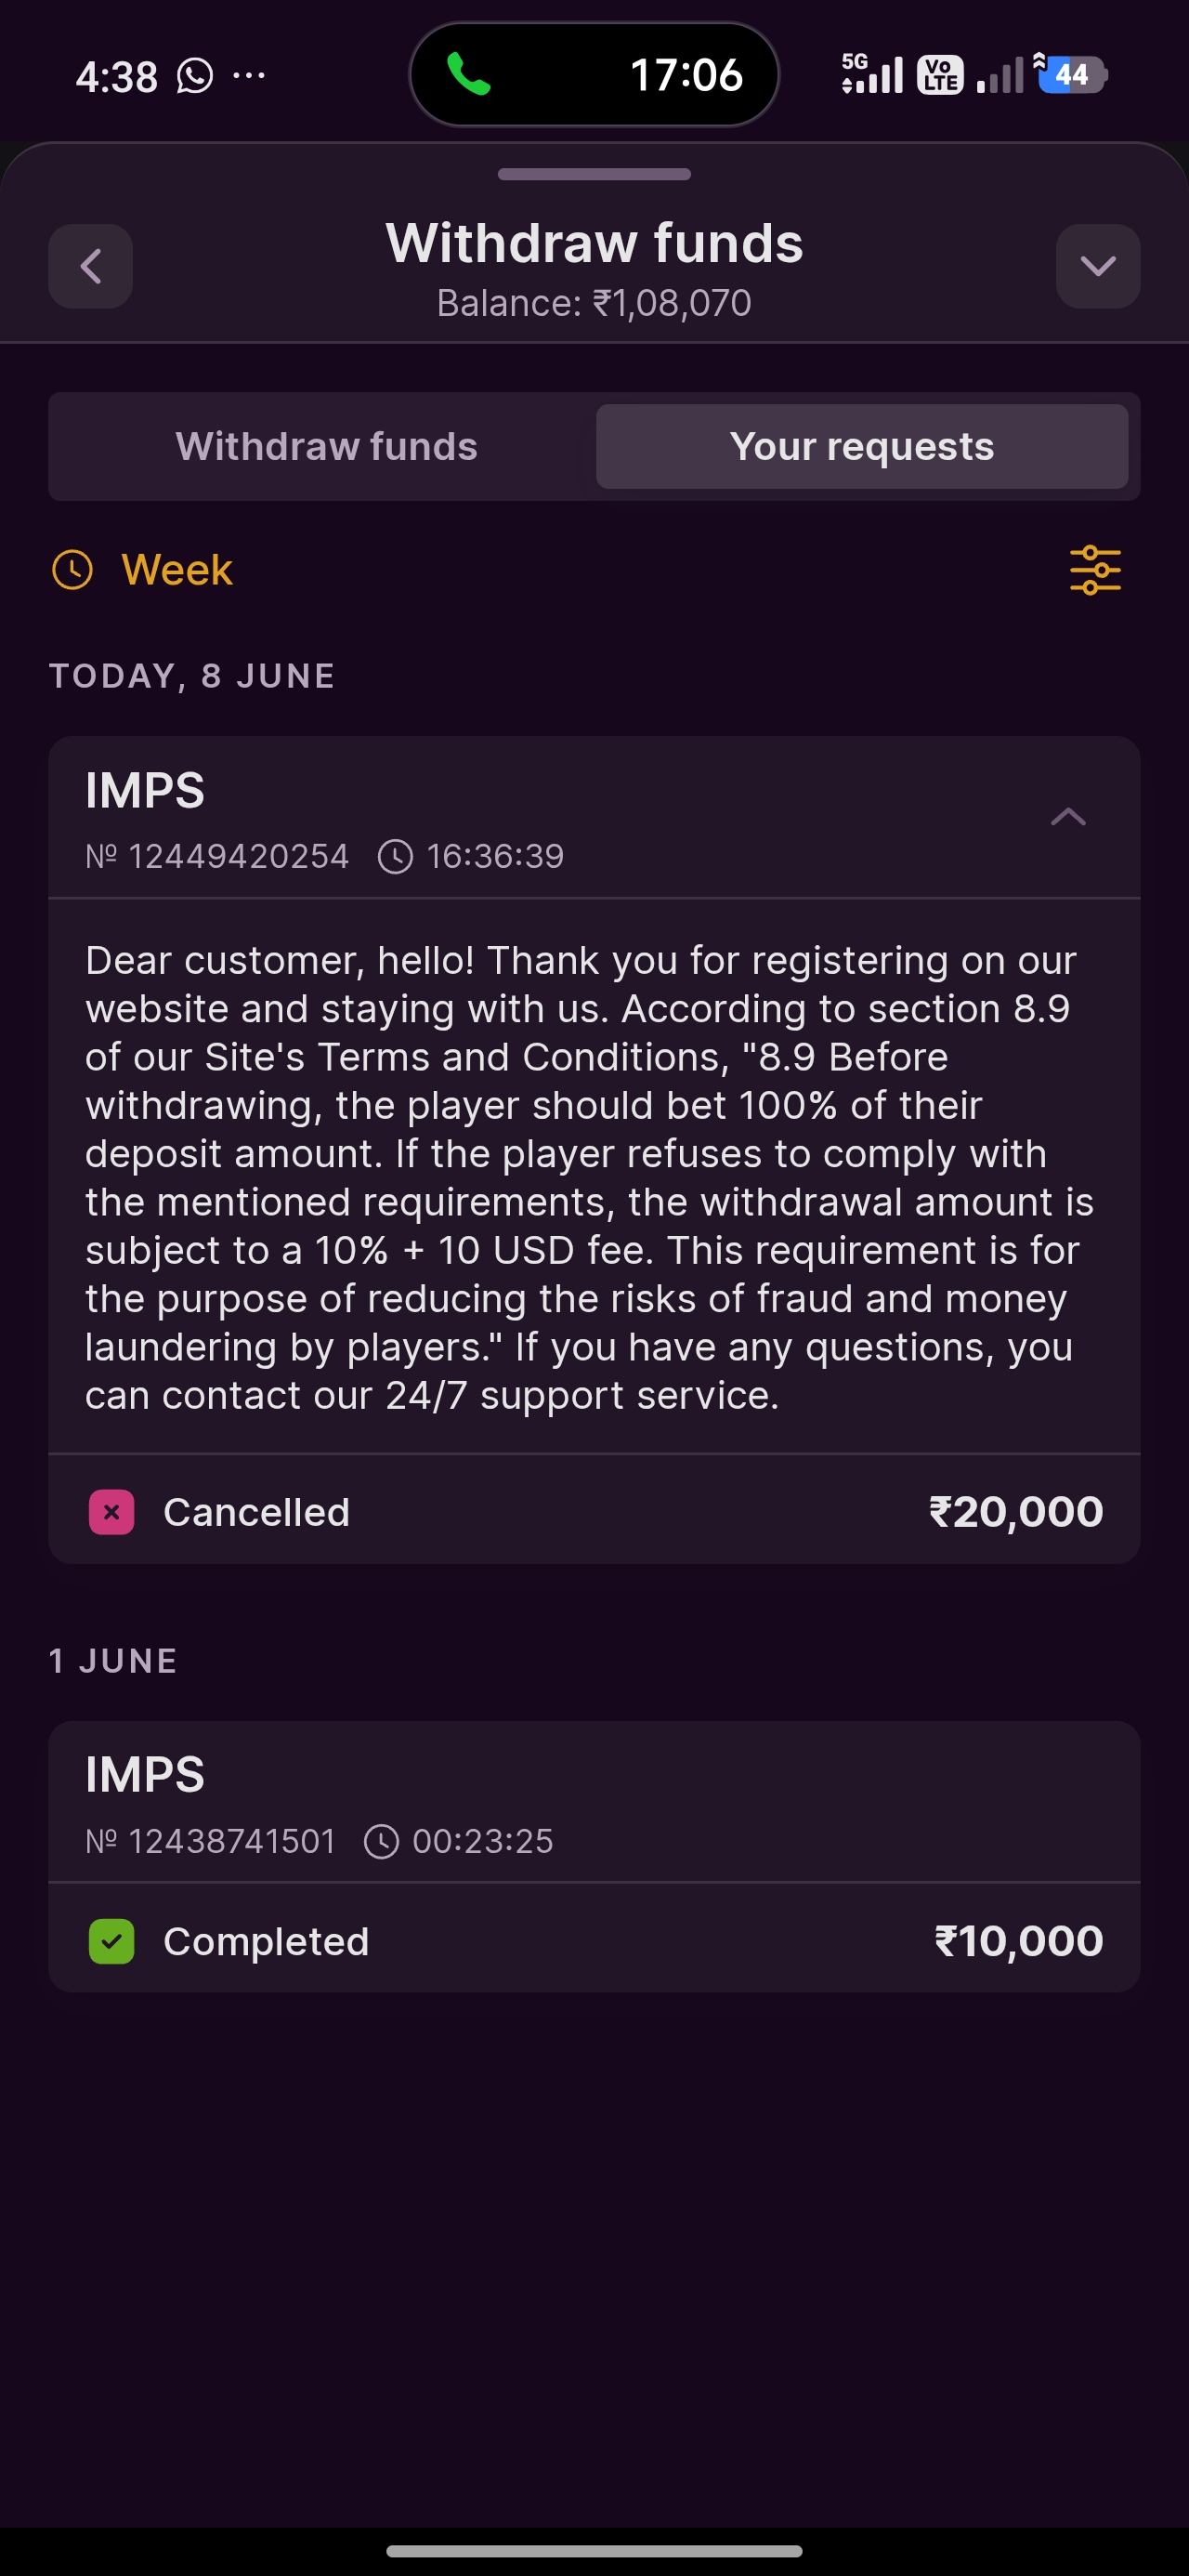The height and width of the screenshot is (2576, 1189).
Task: Tap the clock icon next to 16:36:39
Action: coord(395,857)
